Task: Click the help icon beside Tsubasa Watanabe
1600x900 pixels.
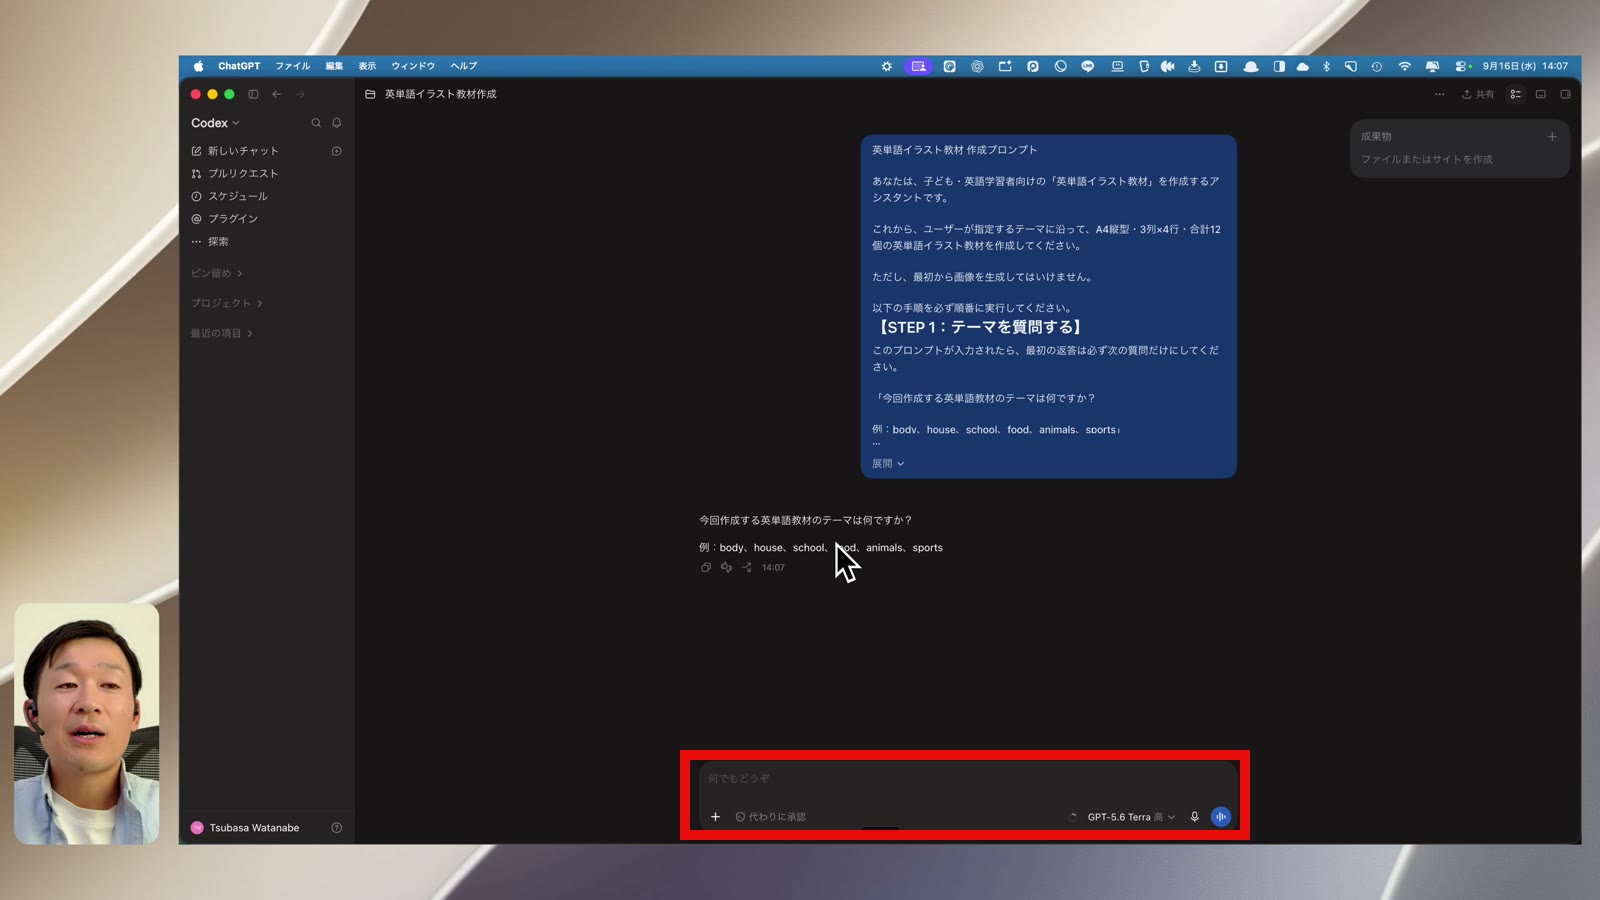Action: coord(337,828)
